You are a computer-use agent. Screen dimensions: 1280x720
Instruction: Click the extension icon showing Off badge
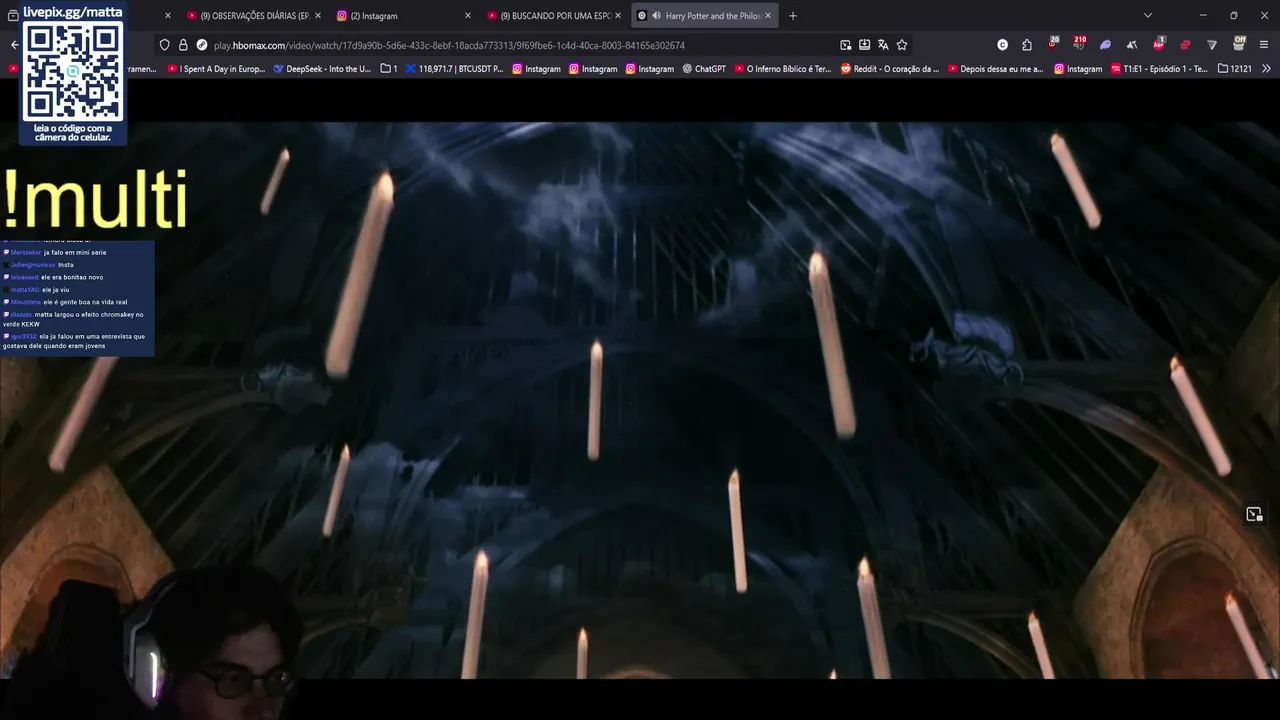[x=1239, y=44]
